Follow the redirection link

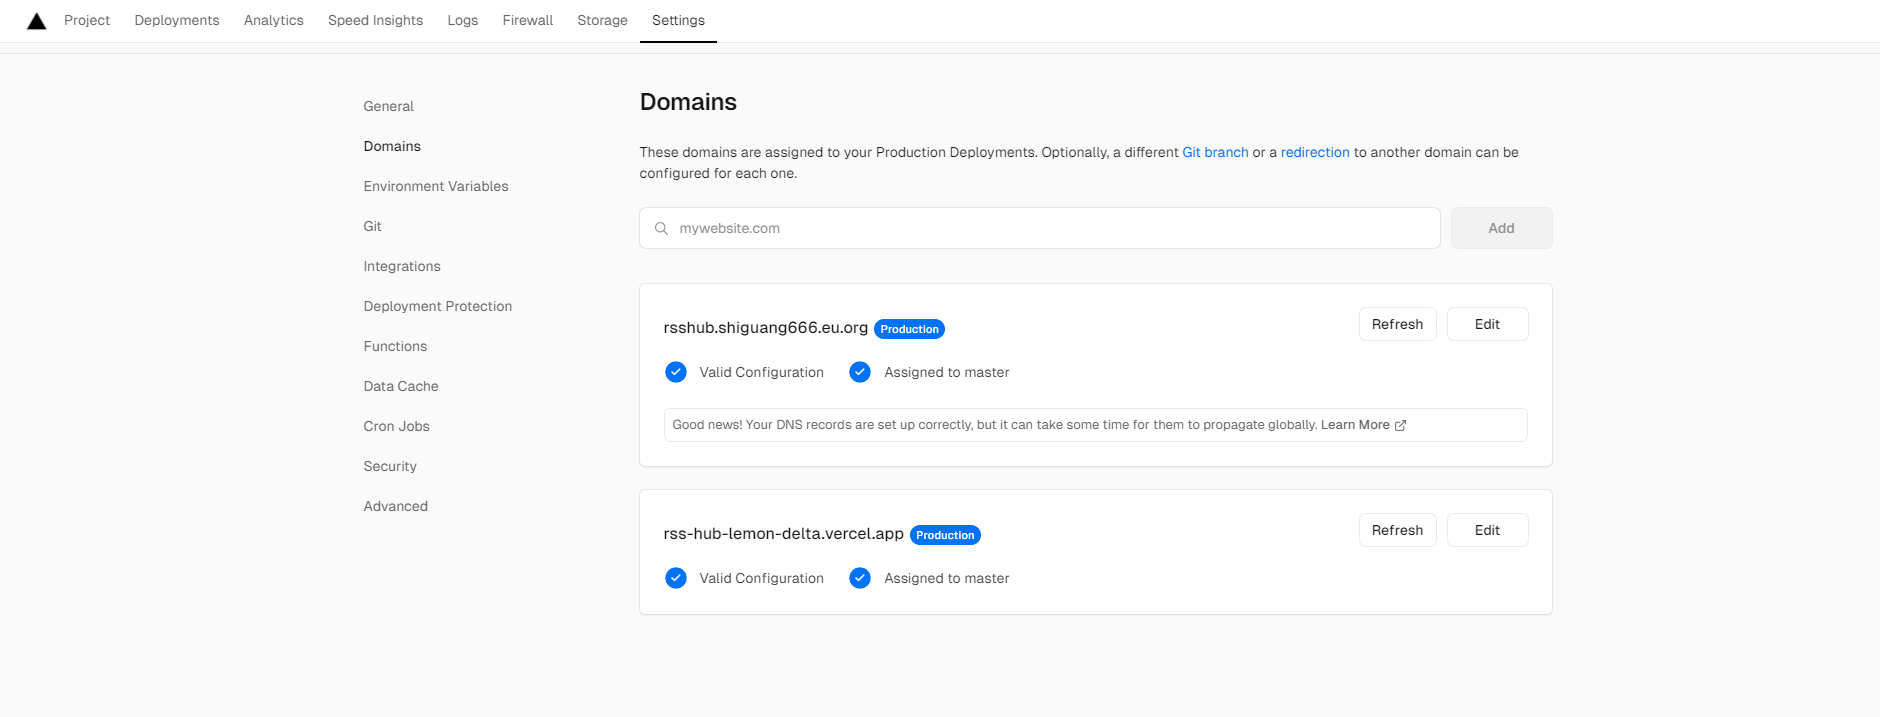1315,152
